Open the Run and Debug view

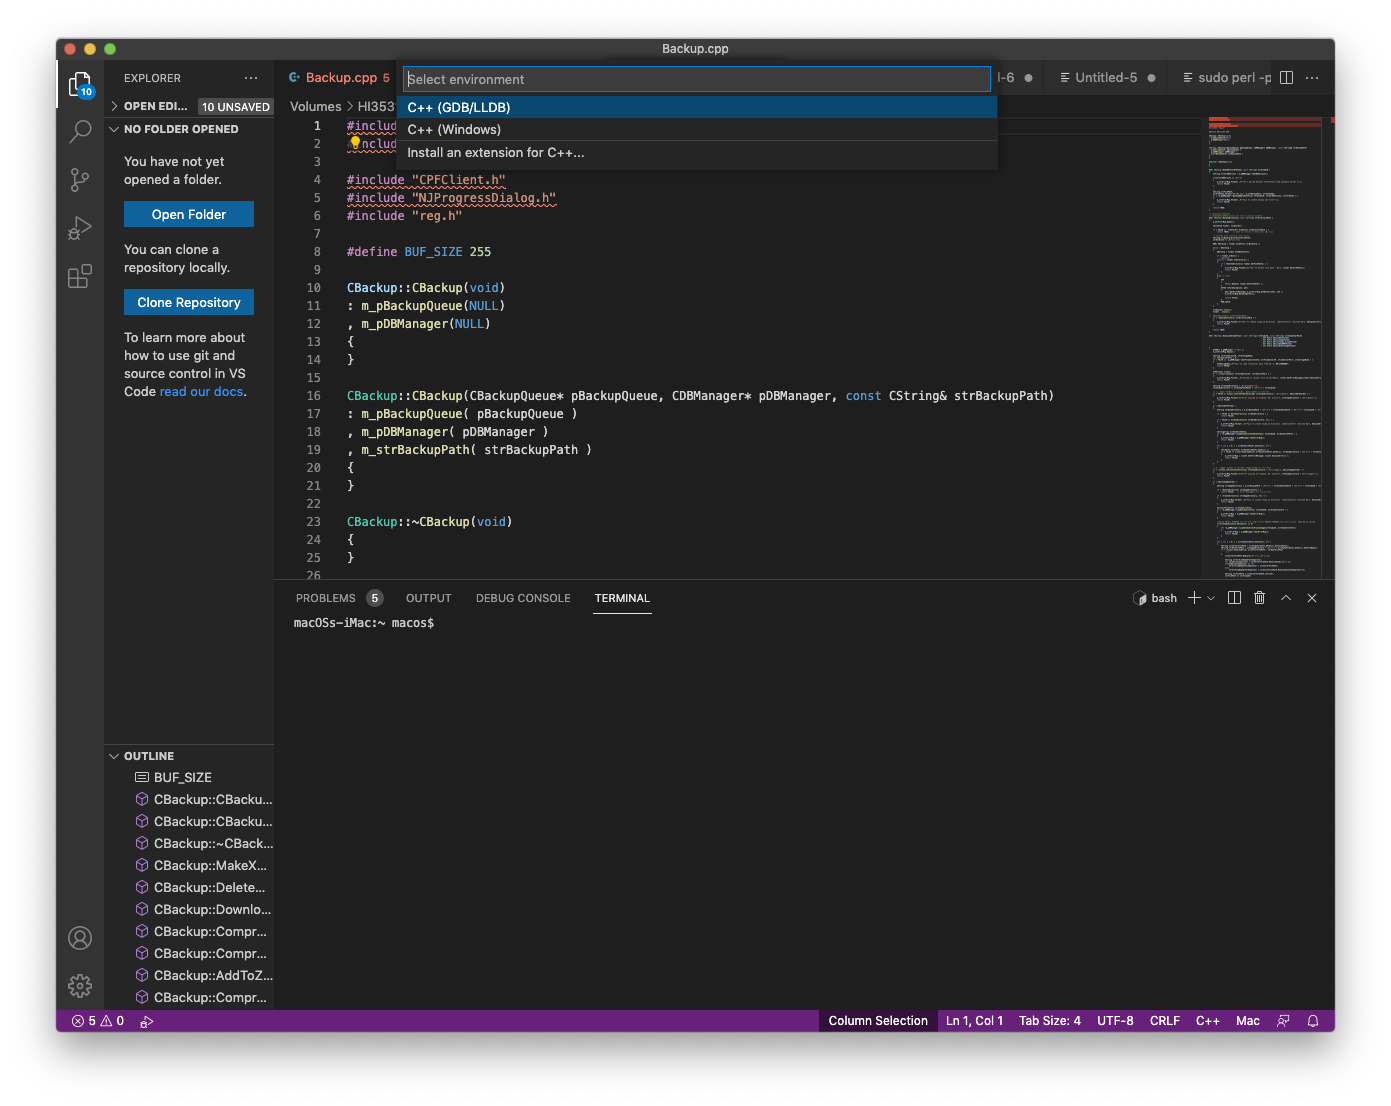[80, 228]
